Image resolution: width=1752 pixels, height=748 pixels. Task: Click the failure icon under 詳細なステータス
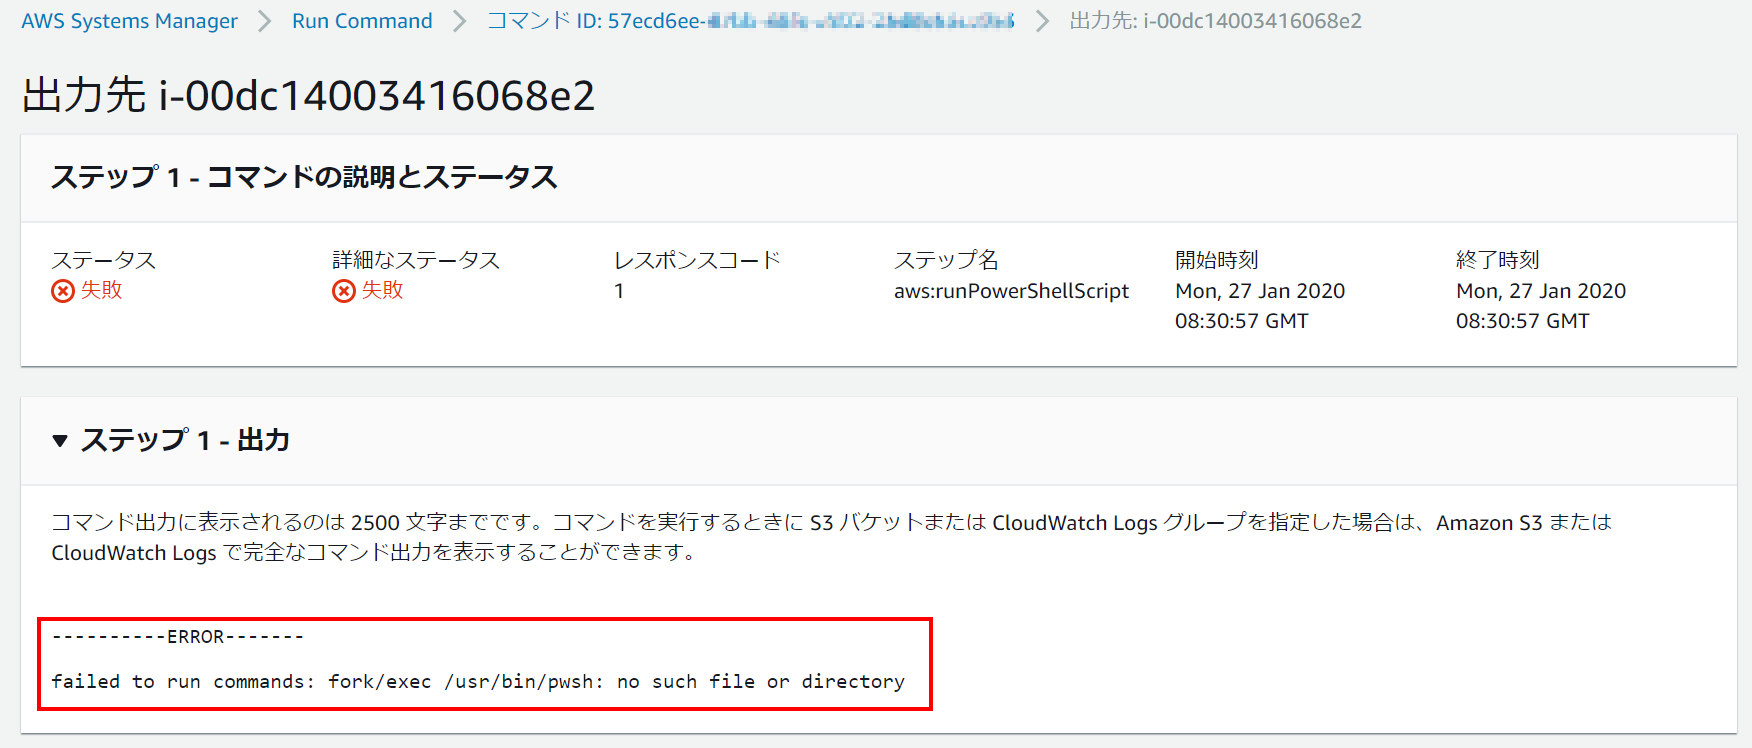click(x=344, y=291)
